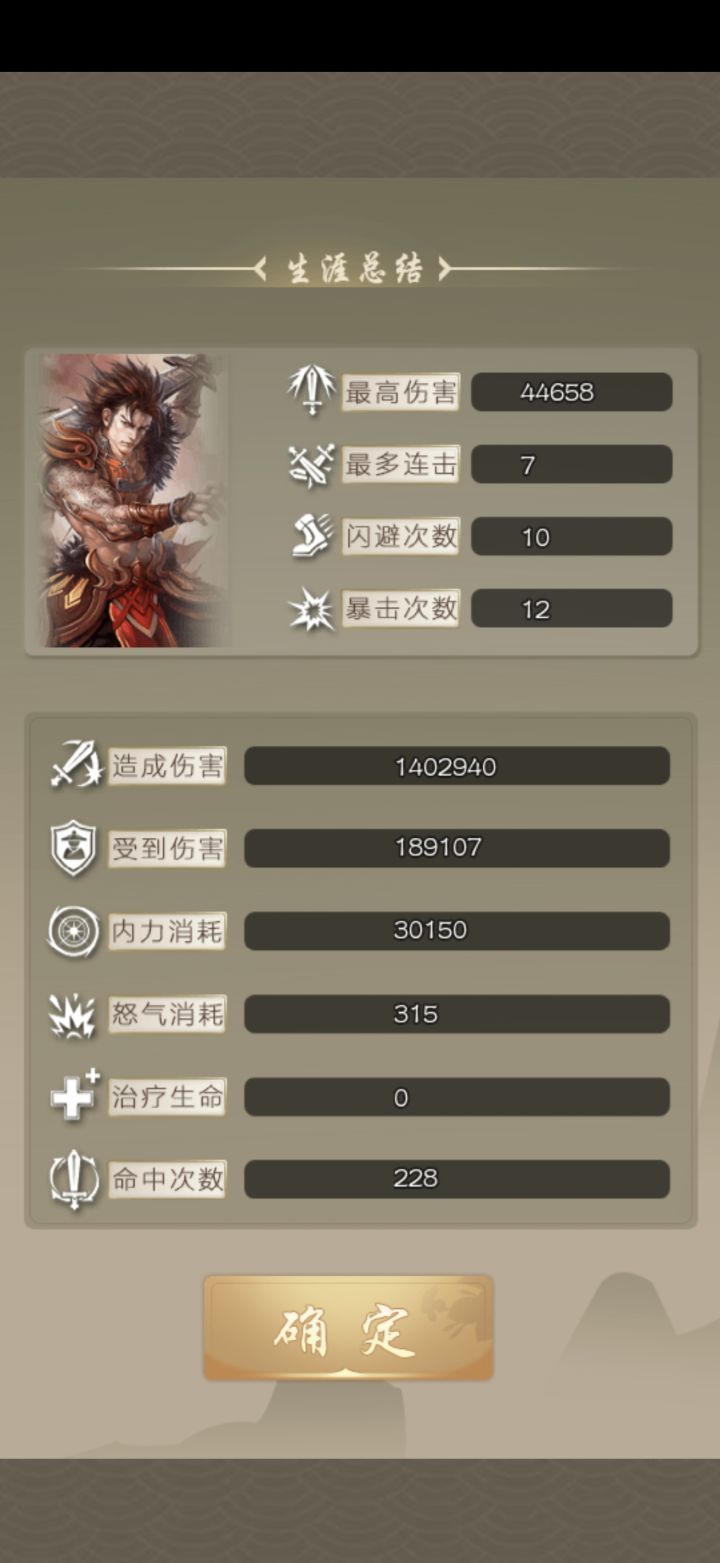The height and width of the screenshot is (1563, 720).
Task: Click the 最高伤害 dagger icon
Action: (x=312, y=391)
